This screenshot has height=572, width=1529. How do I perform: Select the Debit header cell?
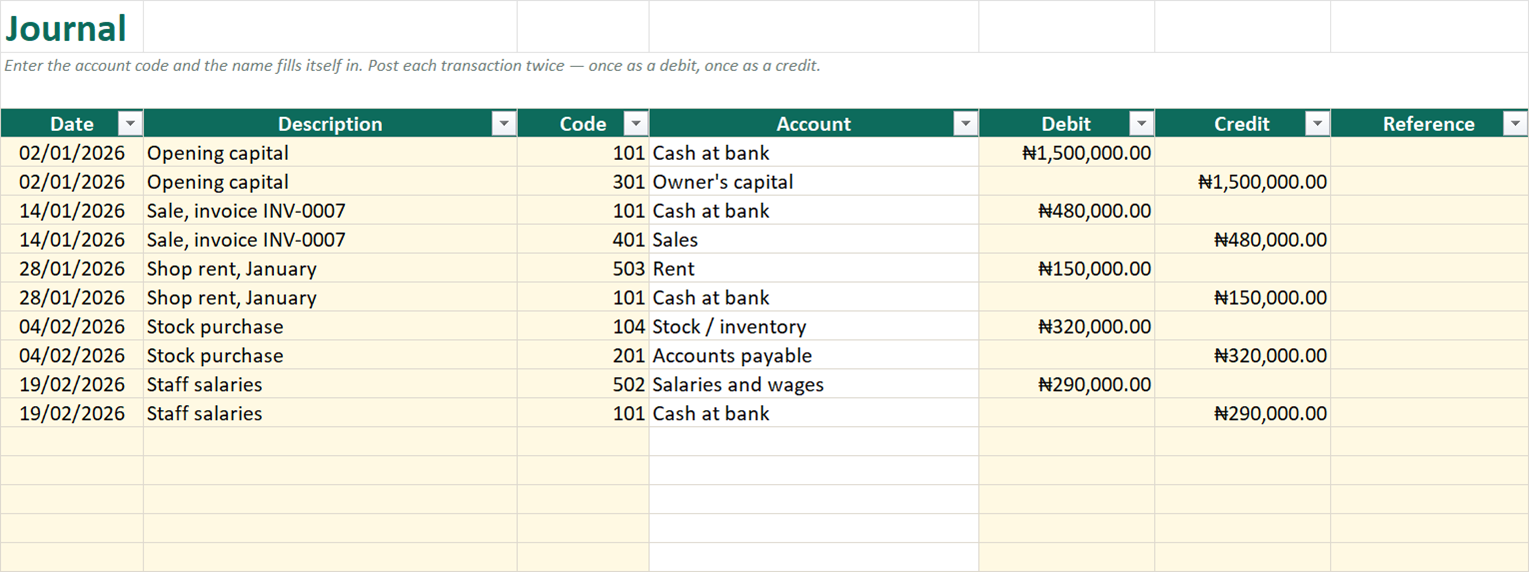click(1067, 124)
